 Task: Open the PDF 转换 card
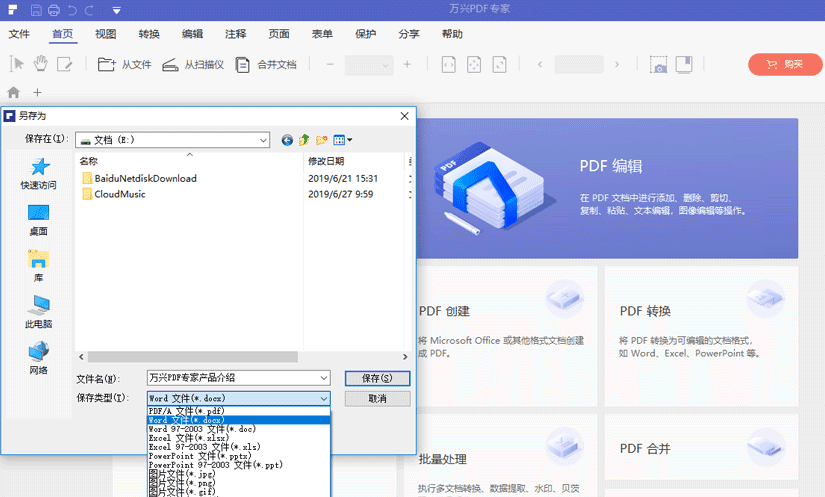[701, 336]
